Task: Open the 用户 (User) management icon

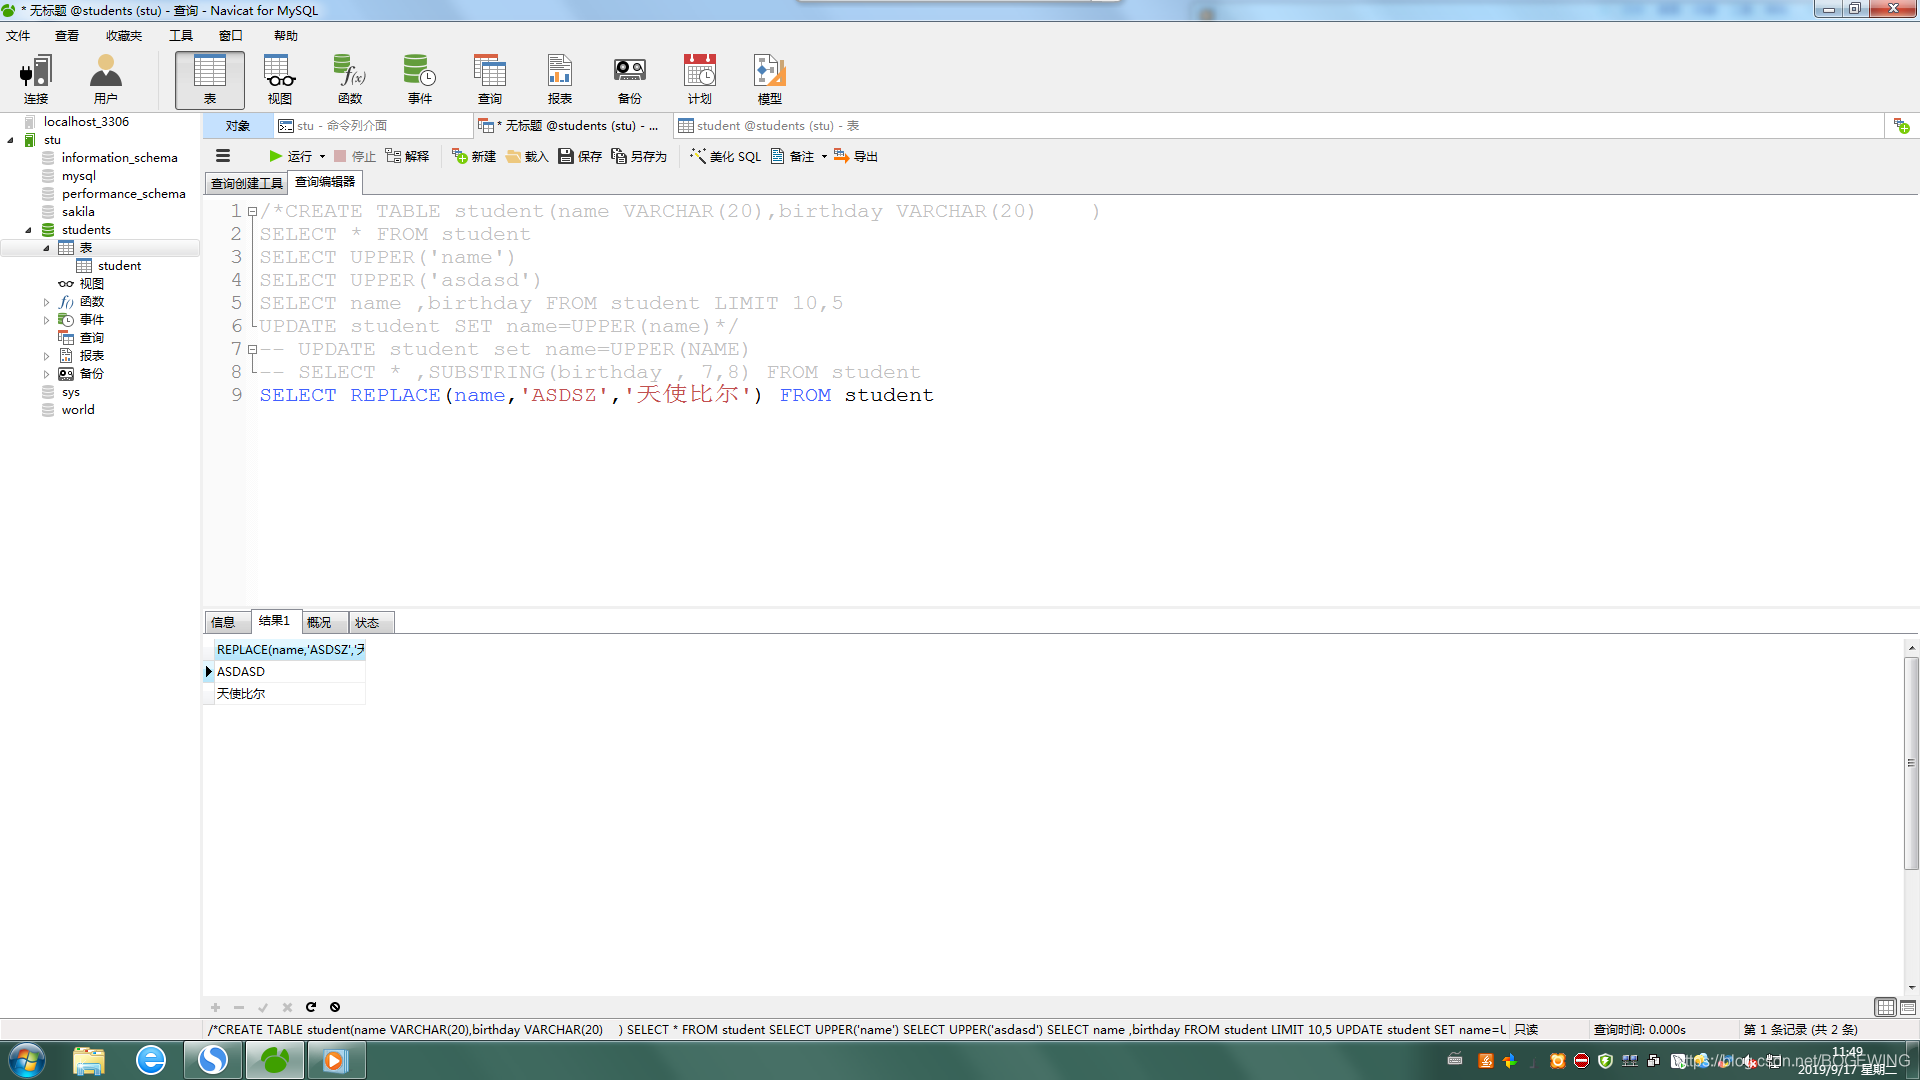Action: (105, 79)
